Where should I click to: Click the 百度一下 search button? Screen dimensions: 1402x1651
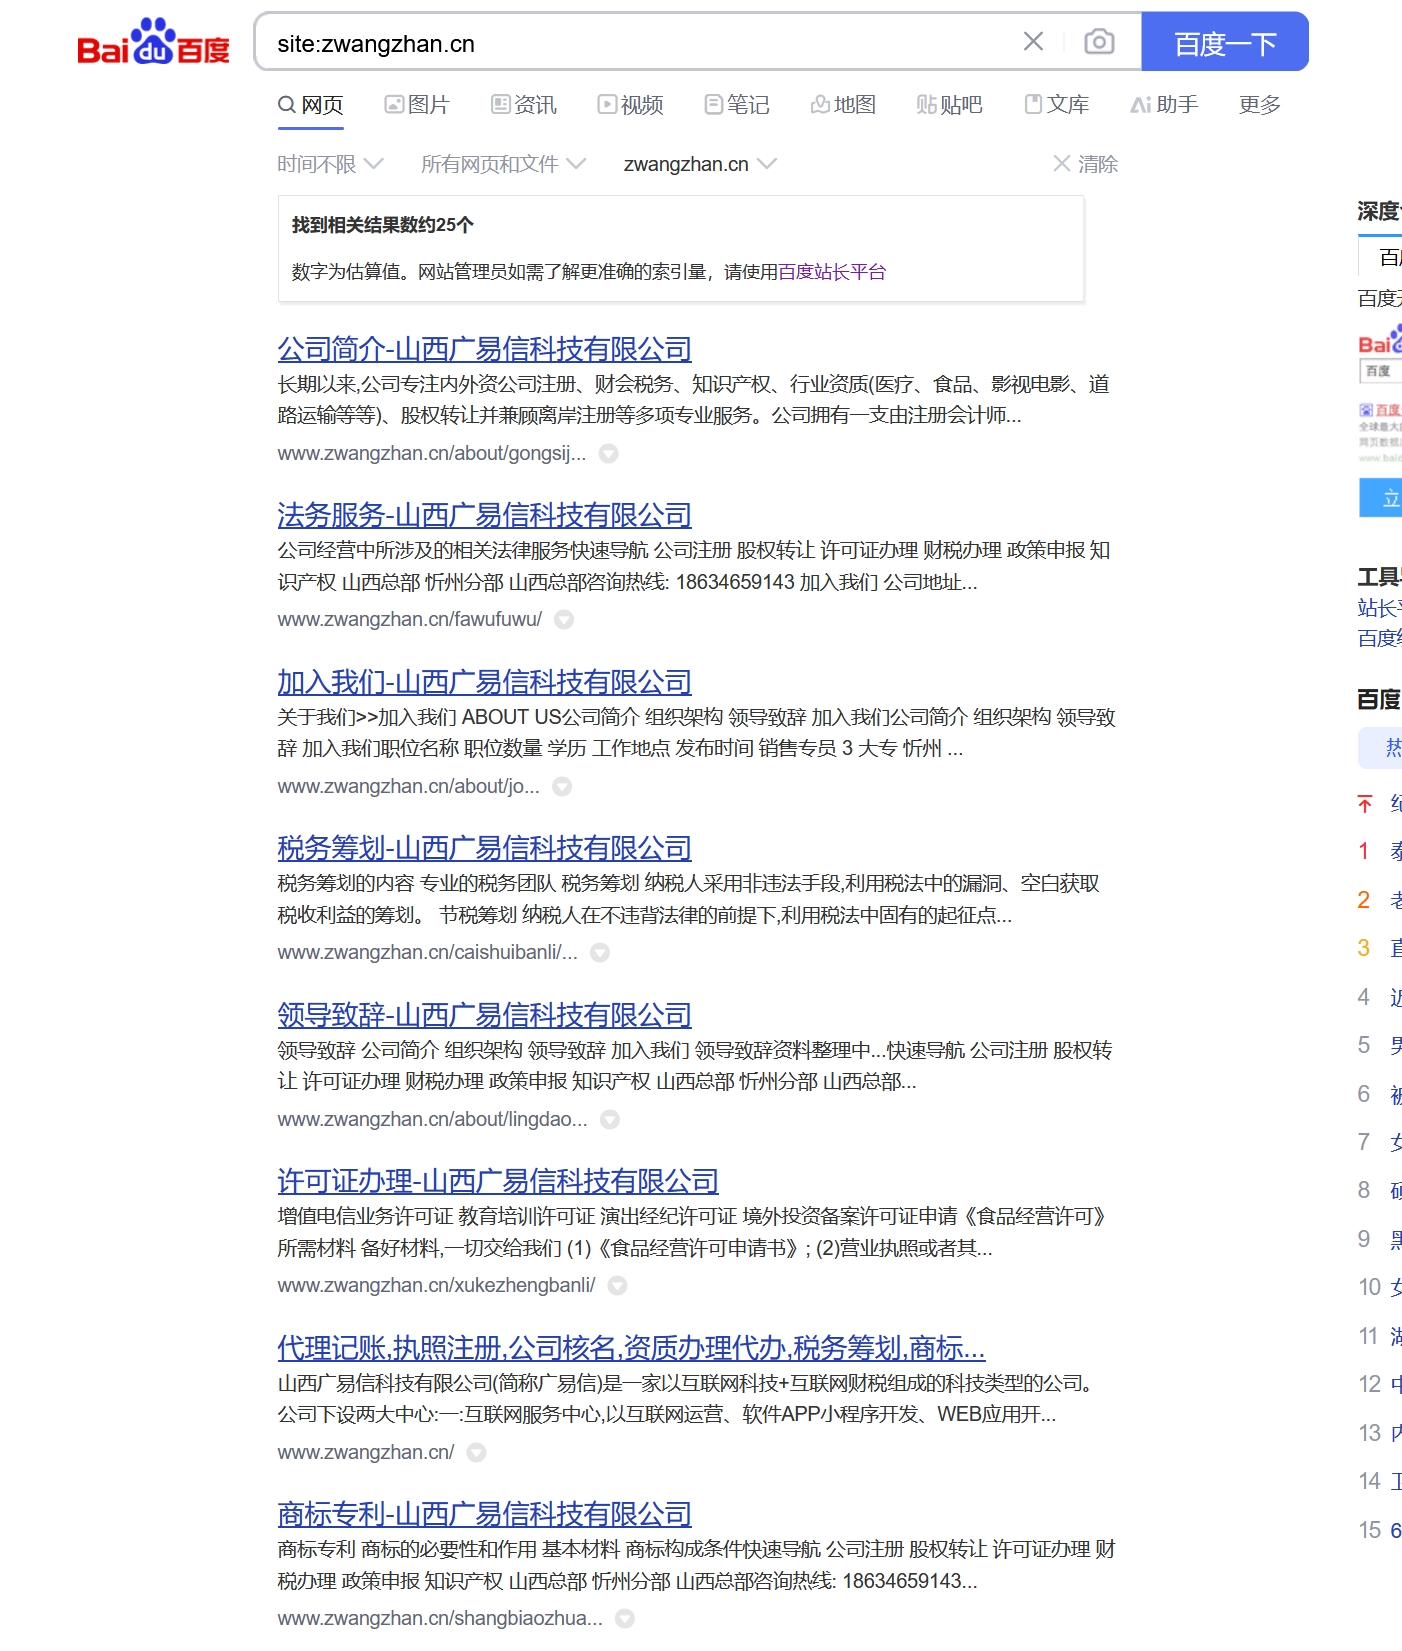1225,42
